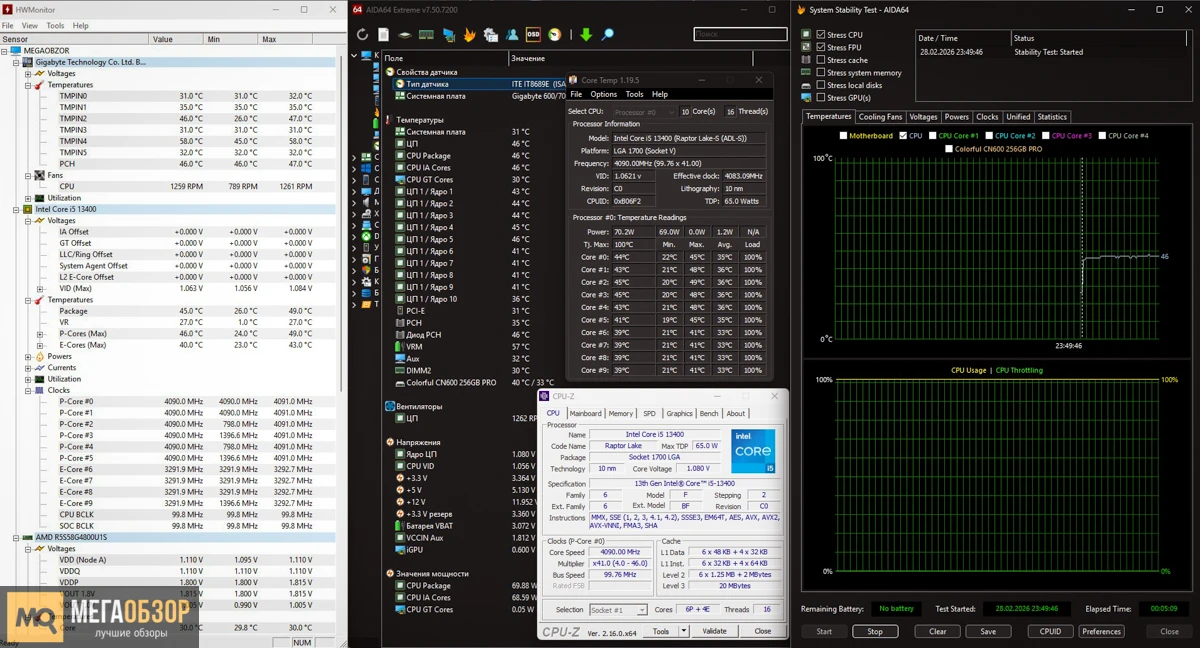Collapse the Clocks node in HWMonitor
This screenshot has width=1200, height=648.
(28, 391)
